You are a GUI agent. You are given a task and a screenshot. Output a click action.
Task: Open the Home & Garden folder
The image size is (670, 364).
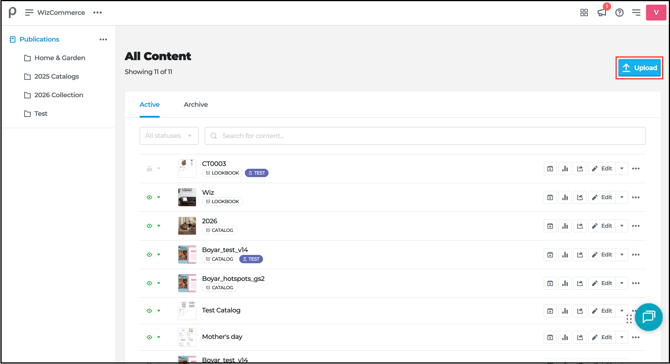tap(59, 58)
